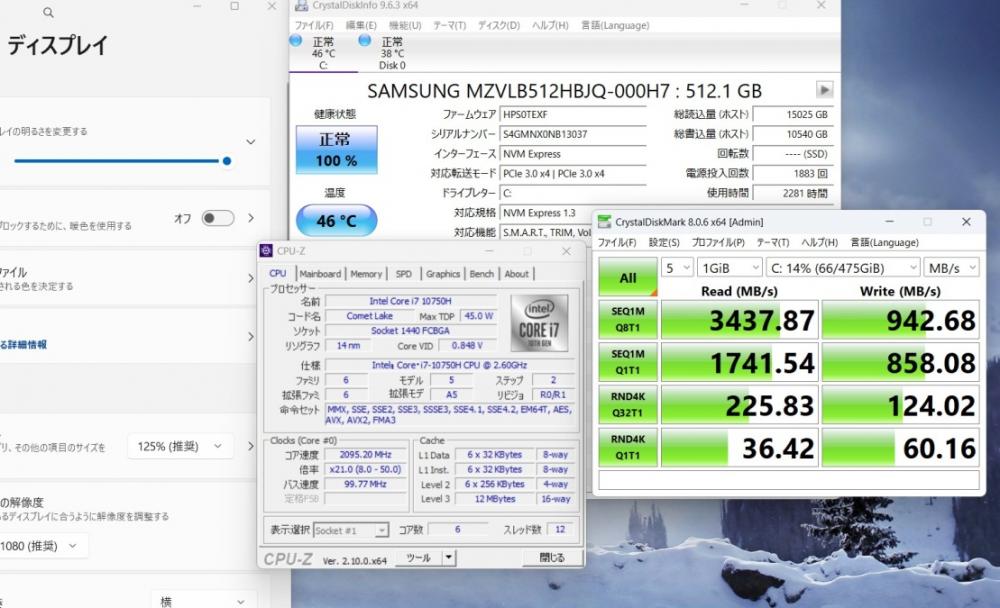Switch to the CPU tab in CPU-Z
Screen dimensions: 1000x608
[x=278, y=273]
